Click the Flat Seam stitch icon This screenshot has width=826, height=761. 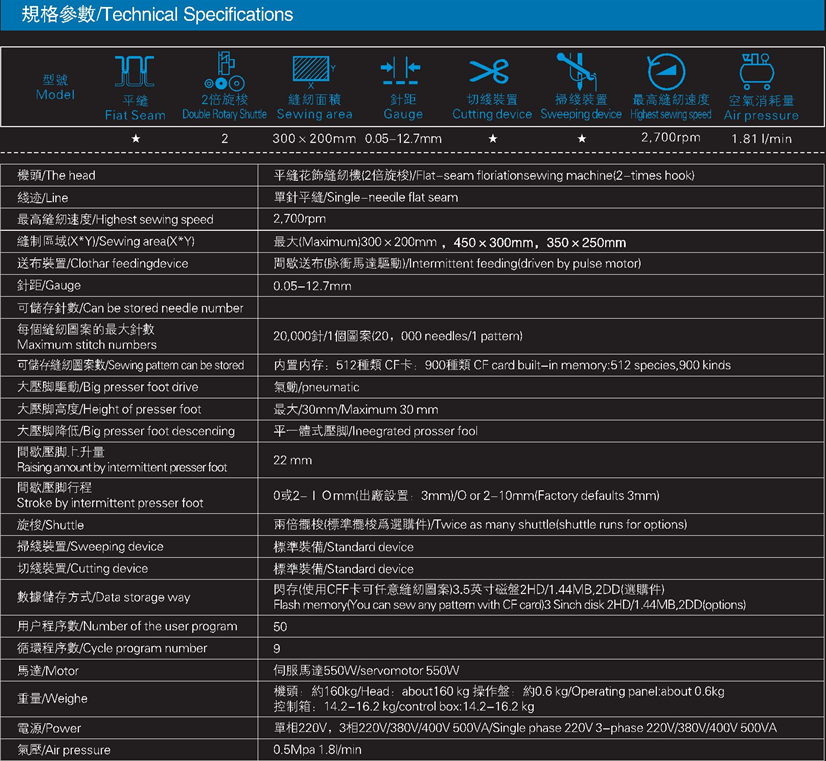(134, 71)
